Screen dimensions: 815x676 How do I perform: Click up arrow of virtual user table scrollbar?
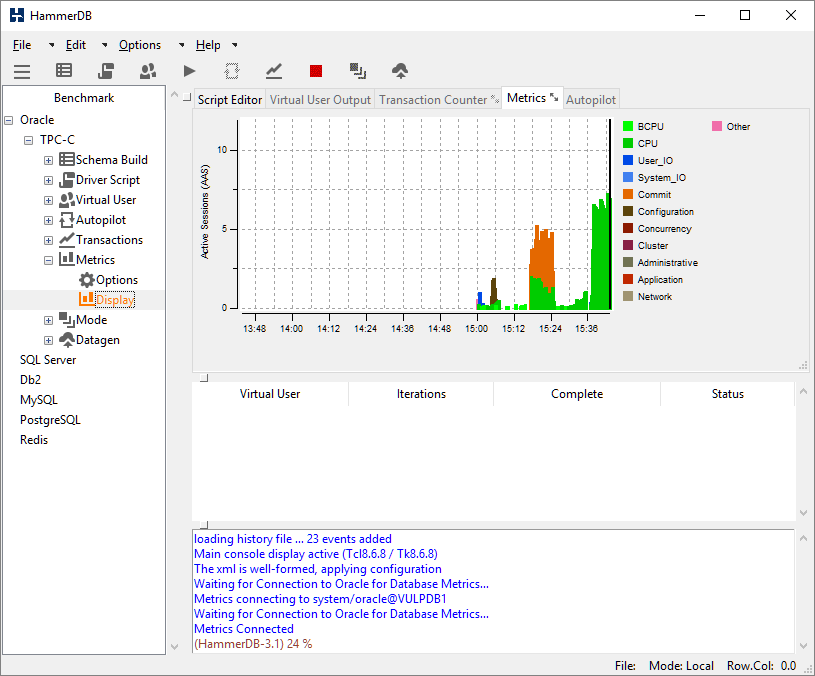(803, 391)
